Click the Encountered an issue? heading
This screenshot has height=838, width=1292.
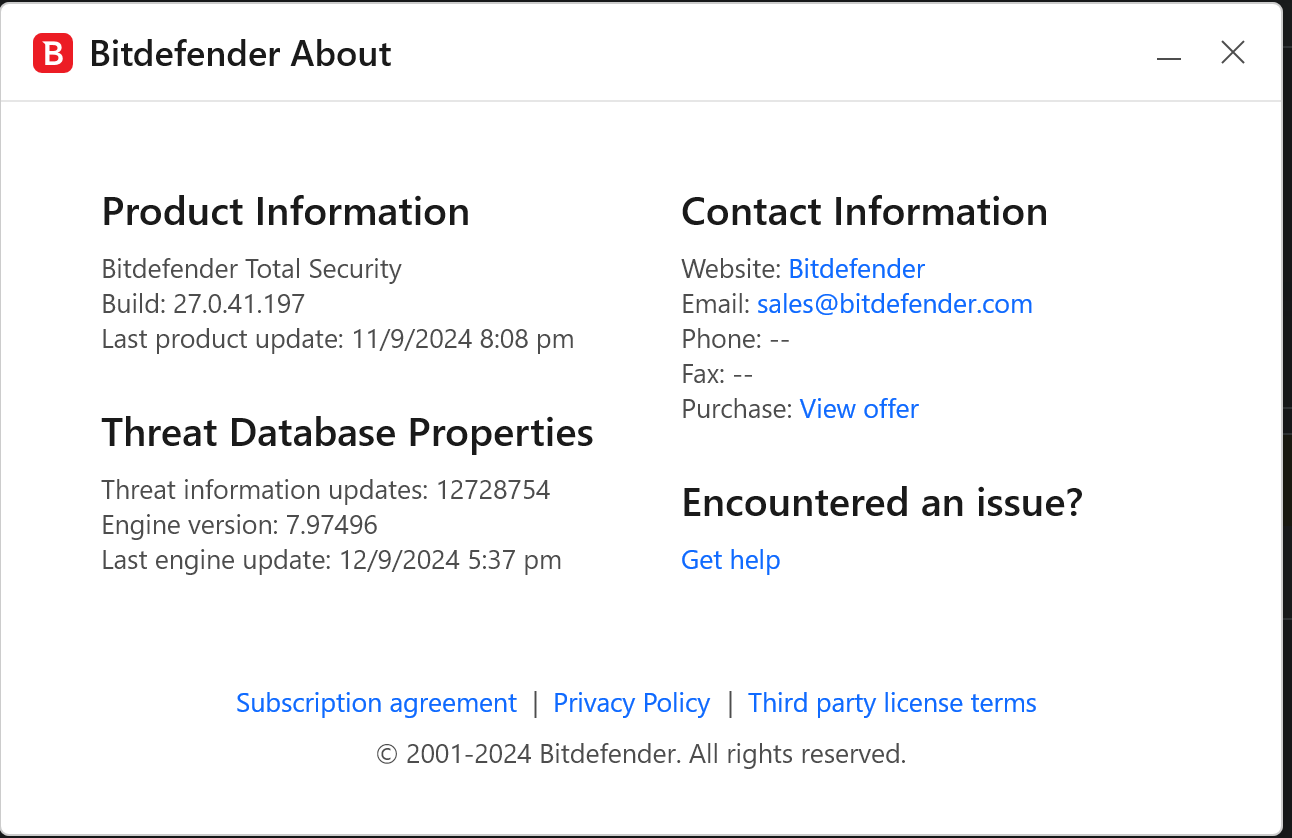[881, 503]
